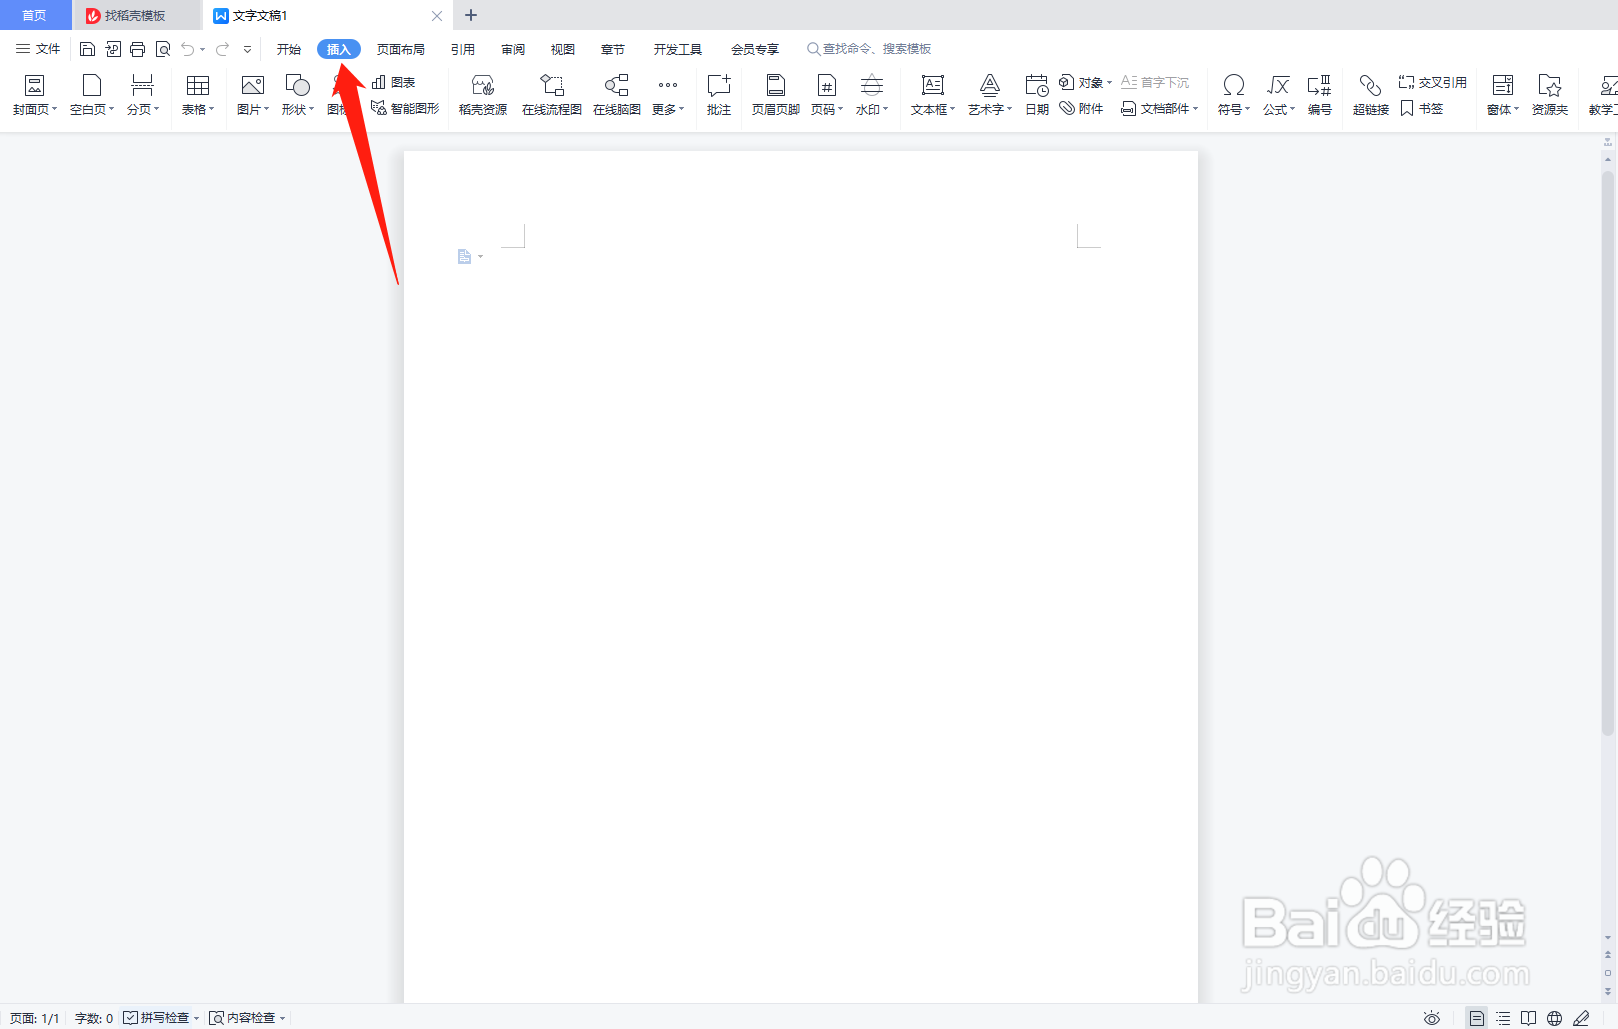Open the 文件 file menu

[x=38, y=49]
